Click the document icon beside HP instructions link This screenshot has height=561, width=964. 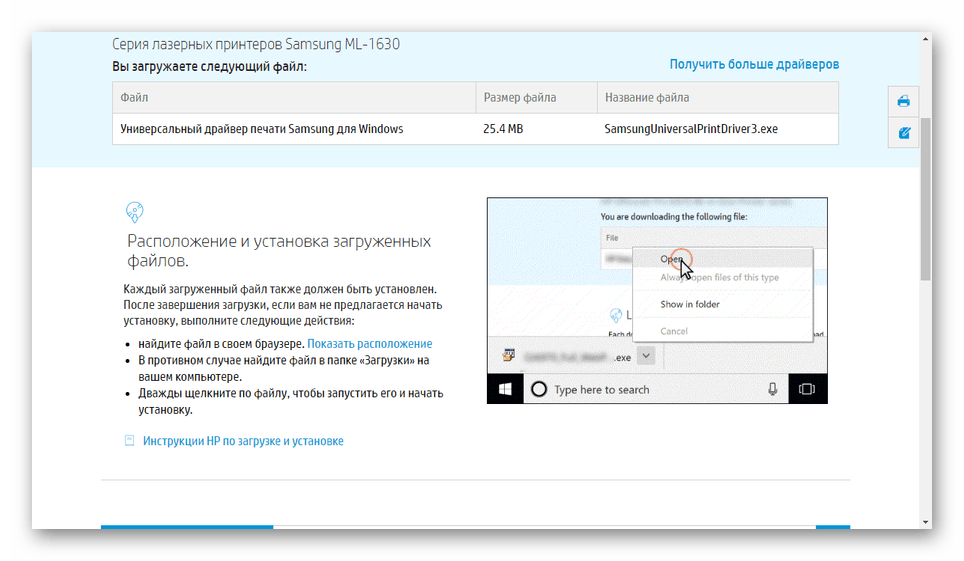click(129, 440)
